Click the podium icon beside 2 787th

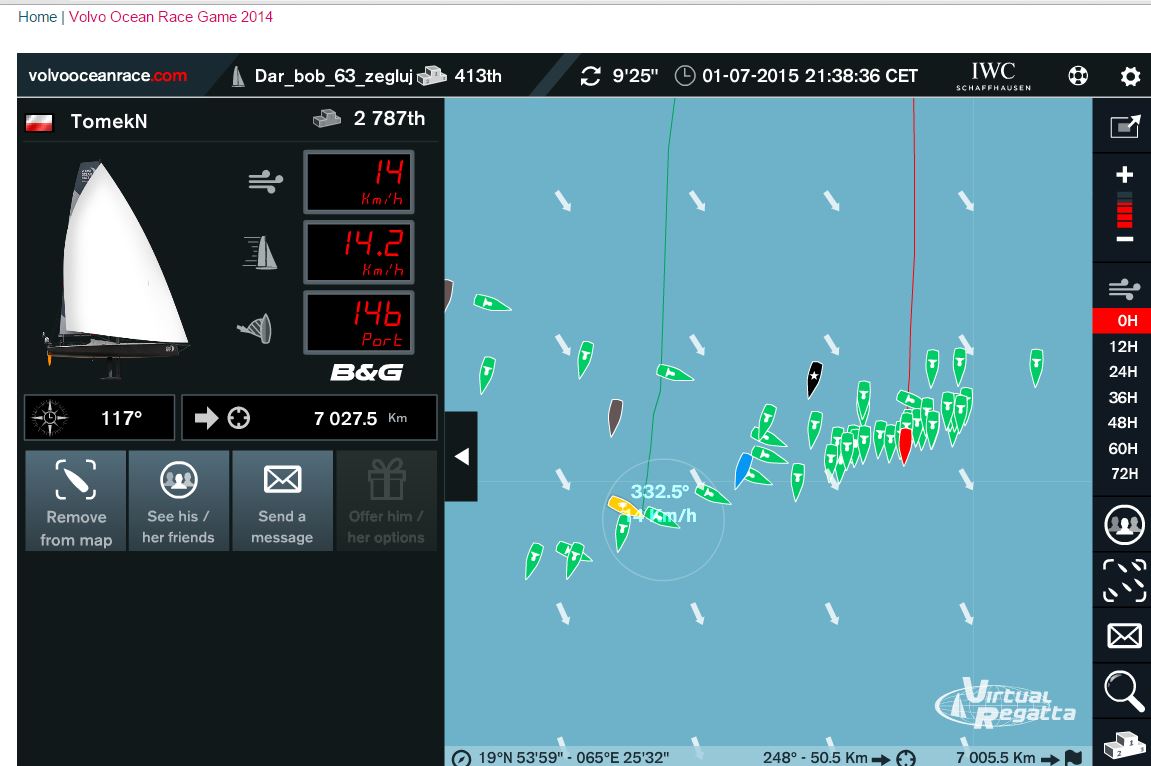click(x=327, y=118)
